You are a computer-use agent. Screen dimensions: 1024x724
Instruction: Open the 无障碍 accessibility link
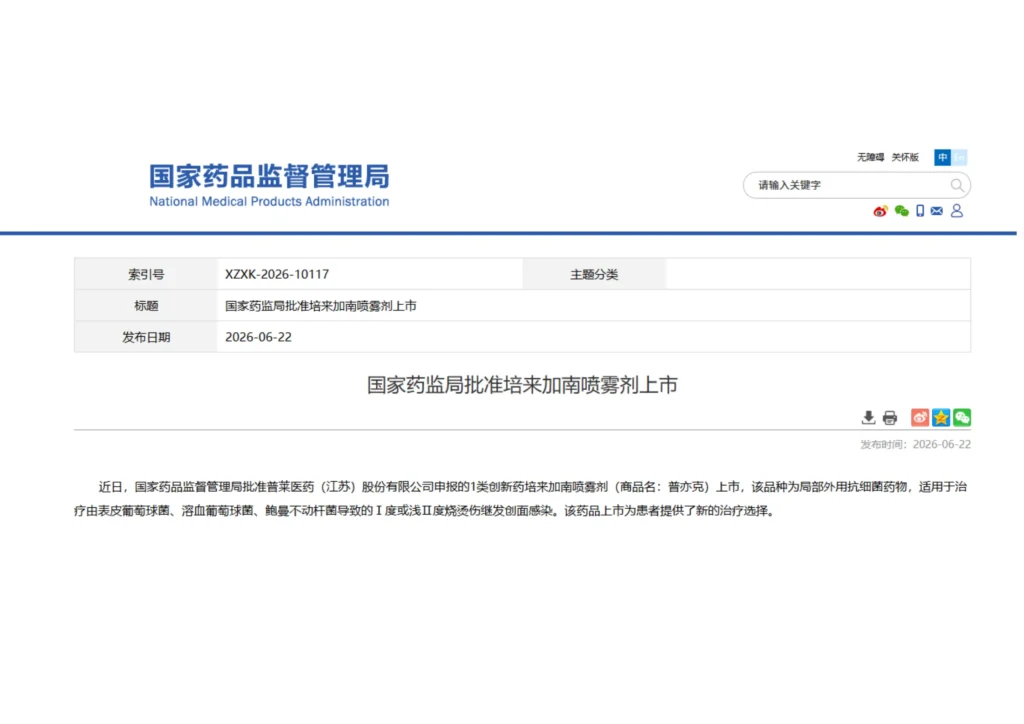point(871,157)
